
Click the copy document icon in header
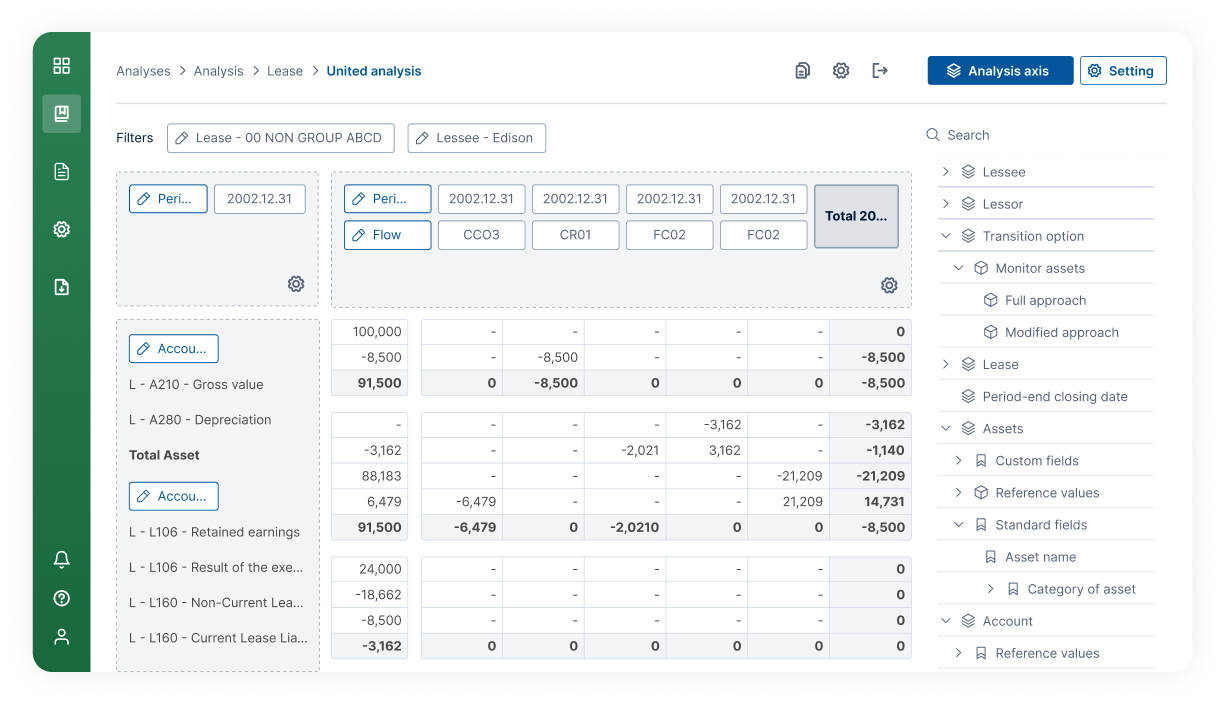pos(802,71)
